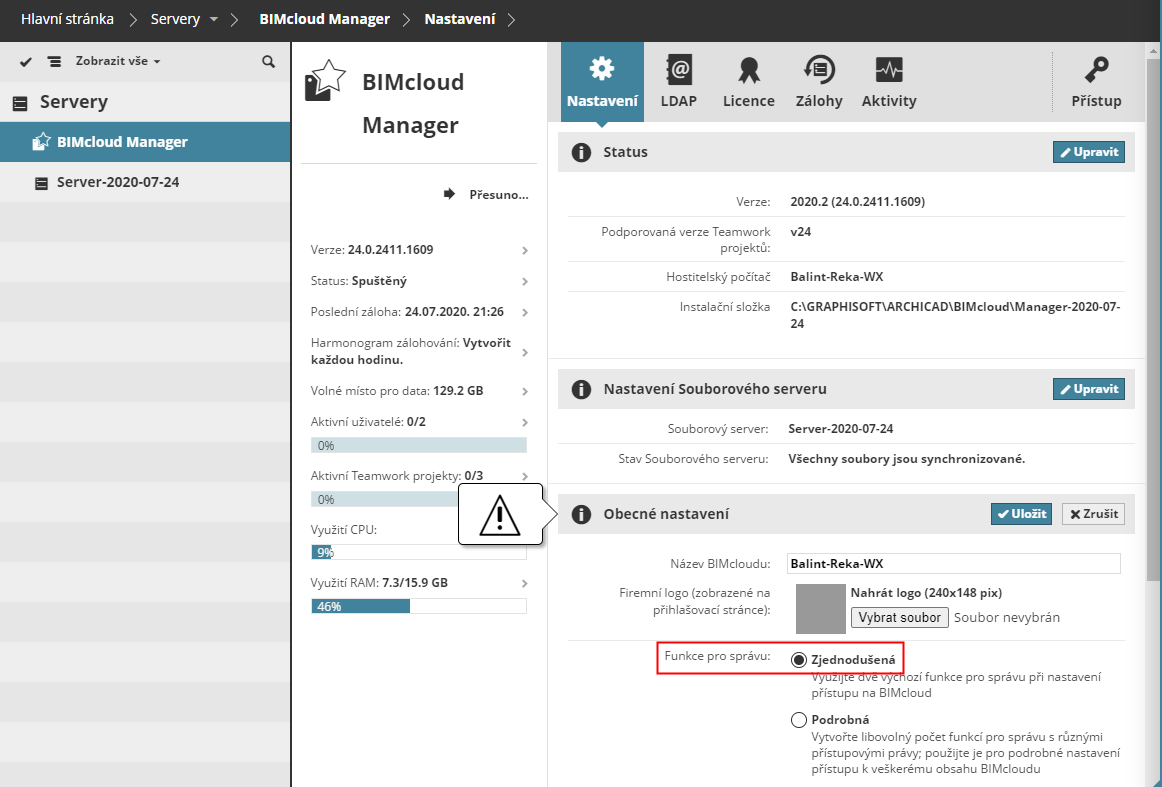The height and width of the screenshot is (787, 1162).
Task: Click Upravit in the Status section
Action: (x=1089, y=152)
